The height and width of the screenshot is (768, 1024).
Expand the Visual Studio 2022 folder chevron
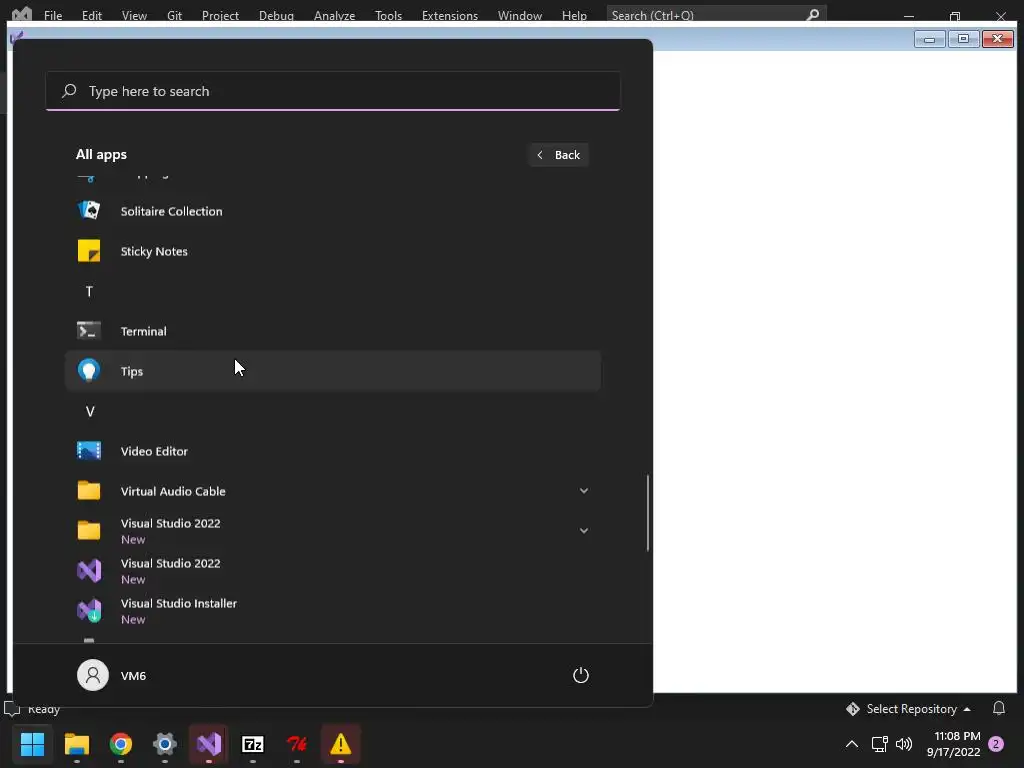pyautogui.click(x=584, y=530)
